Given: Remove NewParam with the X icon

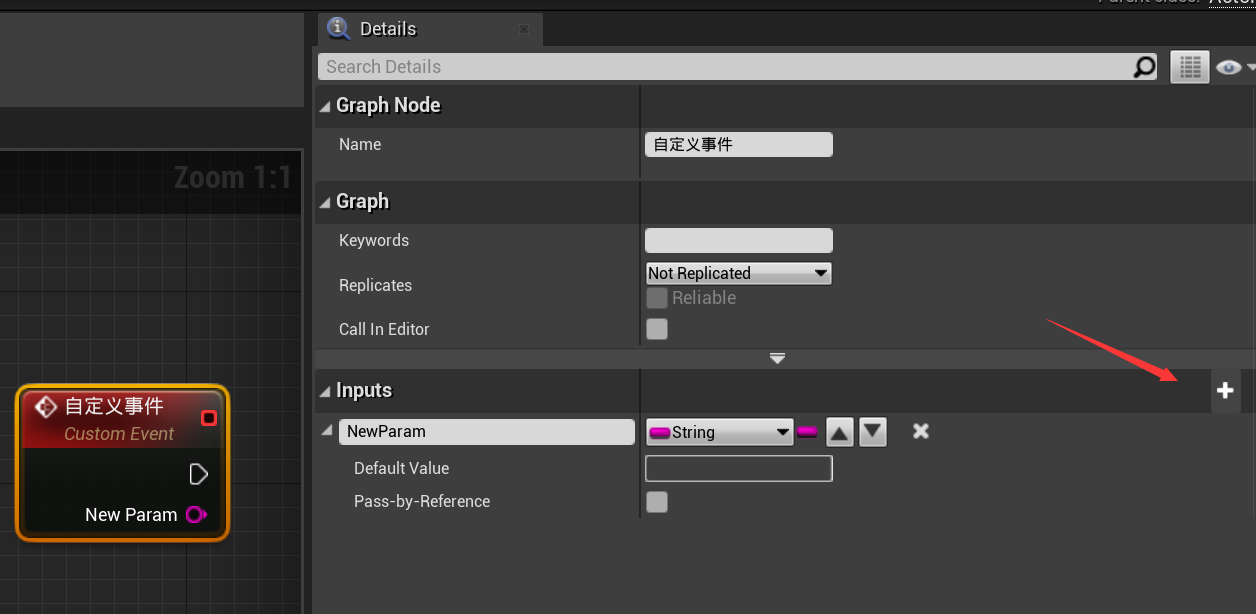Looking at the screenshot, I should click(921, 431).
